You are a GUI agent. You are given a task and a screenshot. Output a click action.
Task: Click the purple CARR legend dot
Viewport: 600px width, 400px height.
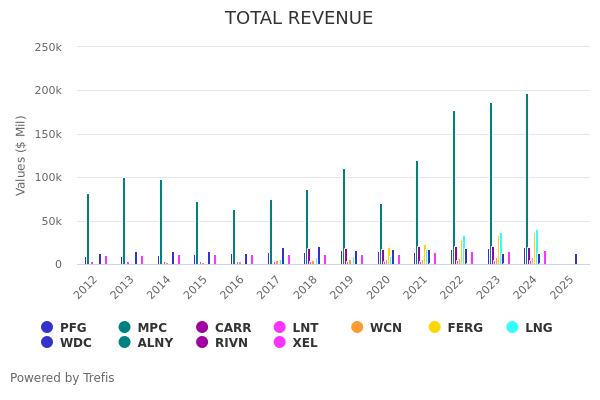(x=202, y=327)
